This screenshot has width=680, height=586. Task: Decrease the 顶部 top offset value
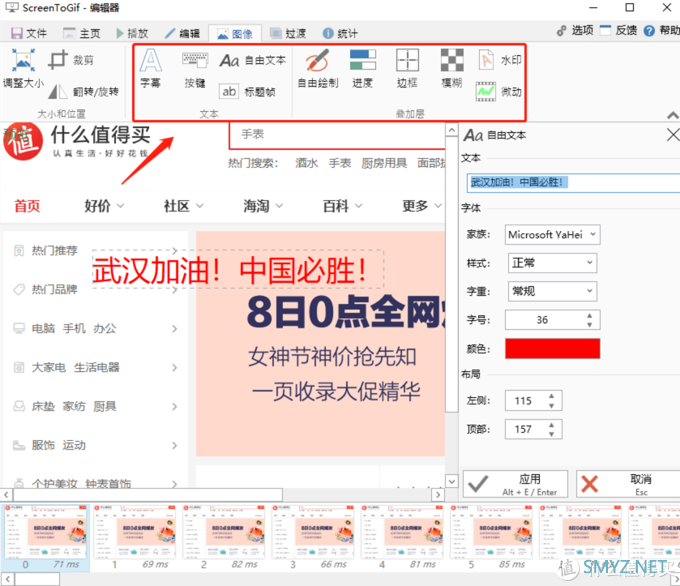pos(551,434)
